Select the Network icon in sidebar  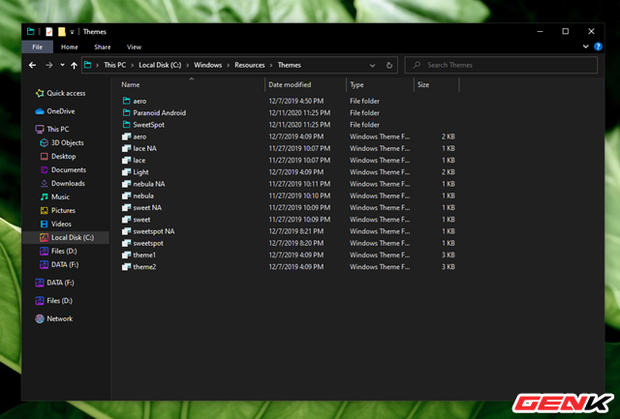[x=59, y=319]
